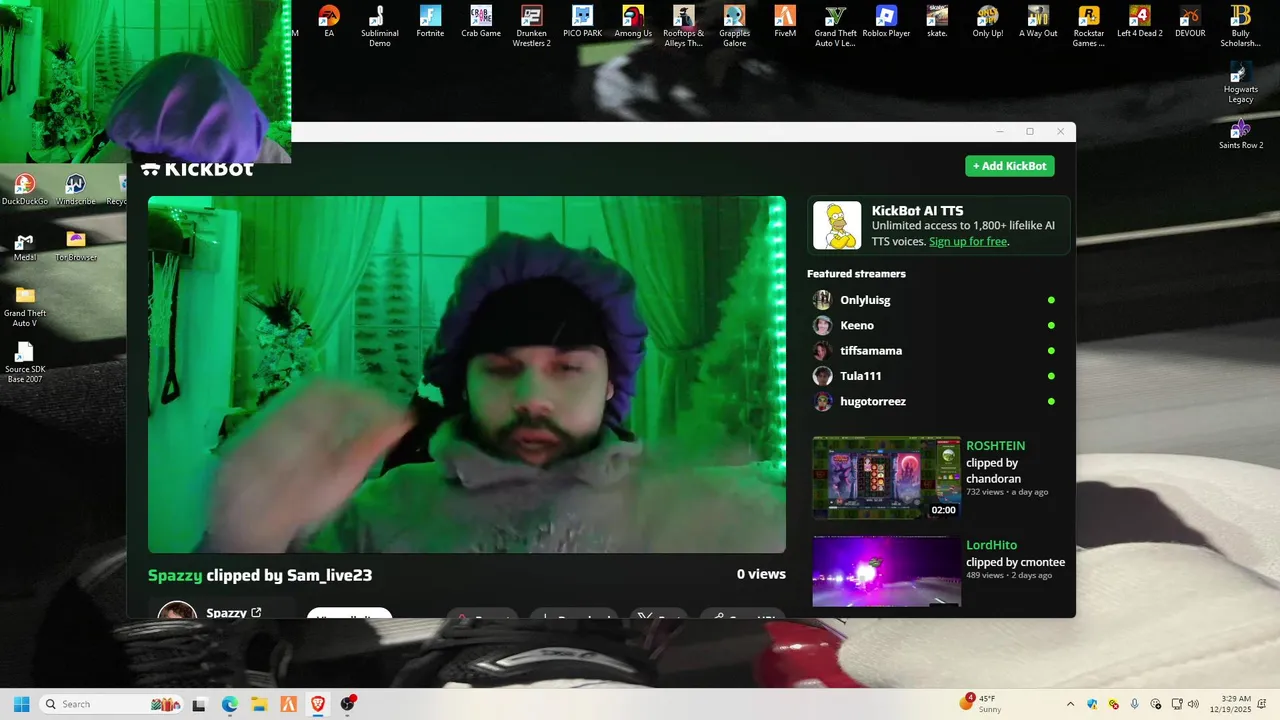1280x720 pixels.
Task: Click the Homer Simpson KickBot AI TTS image
Action: 837,225
